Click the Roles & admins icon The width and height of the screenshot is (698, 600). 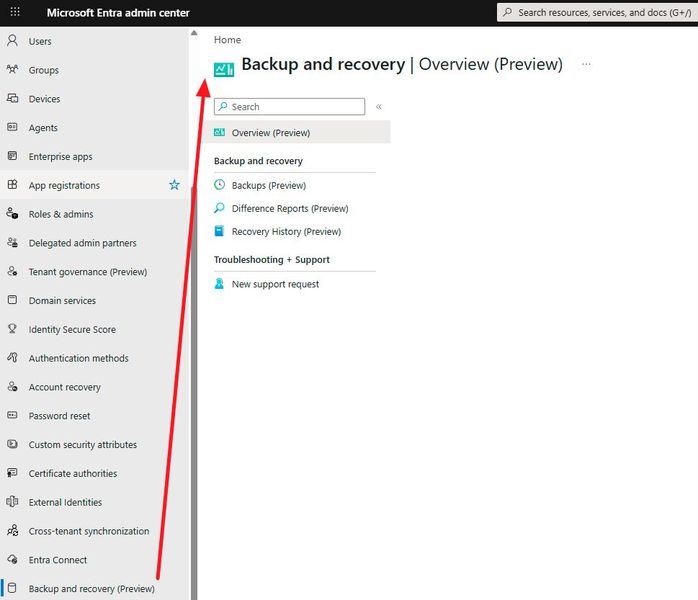[12, 214]
